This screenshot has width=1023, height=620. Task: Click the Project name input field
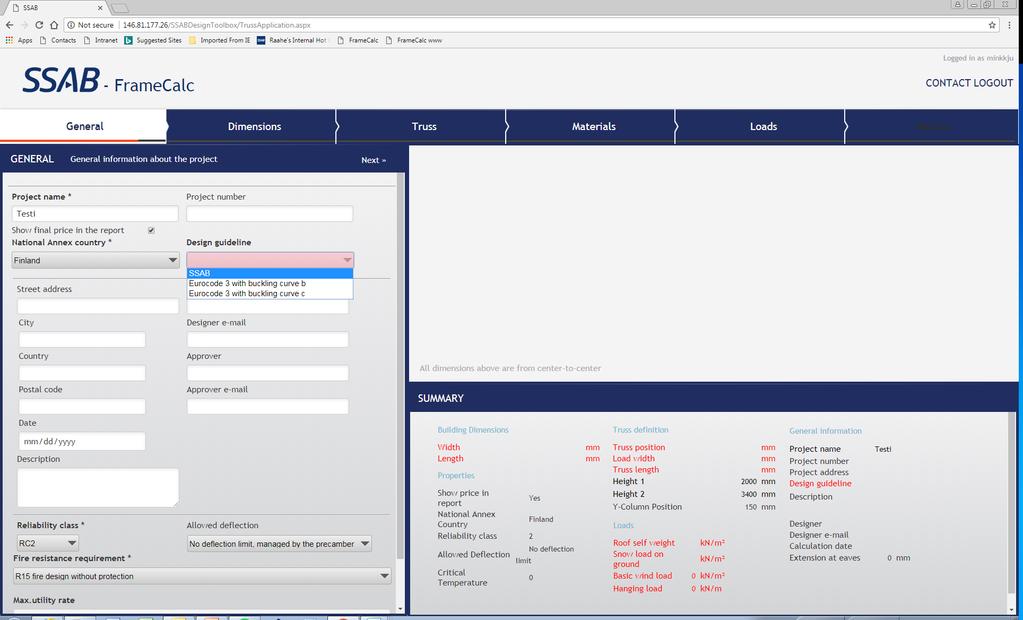(x=95, y=213)
